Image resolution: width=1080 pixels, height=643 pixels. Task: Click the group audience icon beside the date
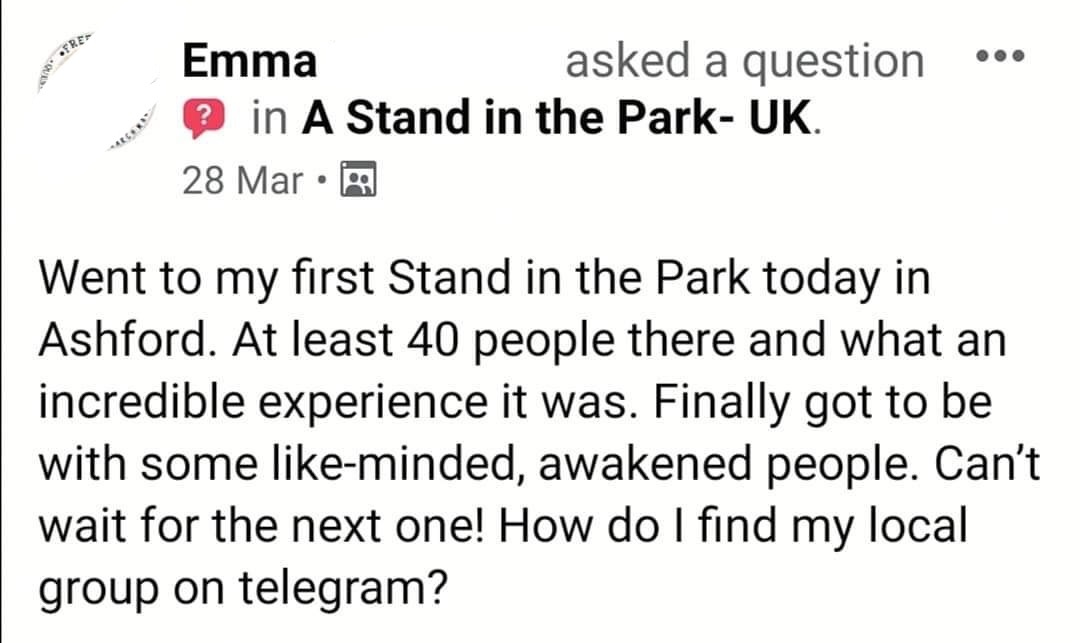click(357, 180)
